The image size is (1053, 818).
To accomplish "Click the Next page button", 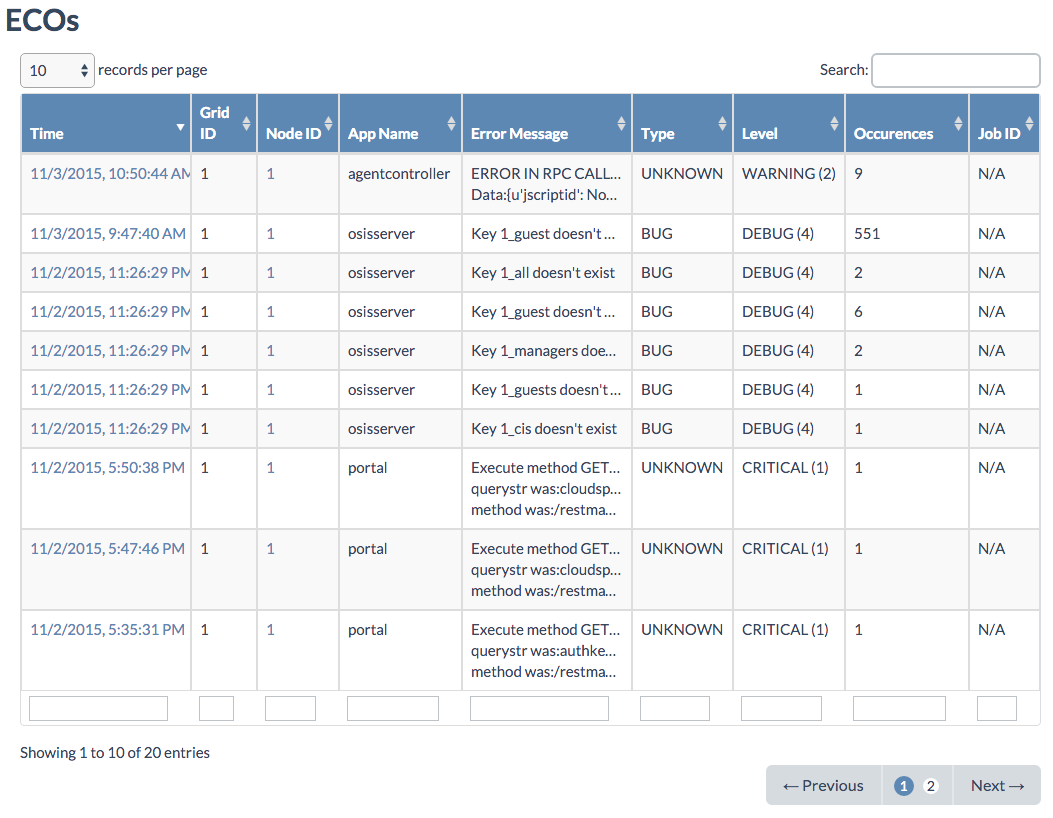I will (x=997, y=786).
